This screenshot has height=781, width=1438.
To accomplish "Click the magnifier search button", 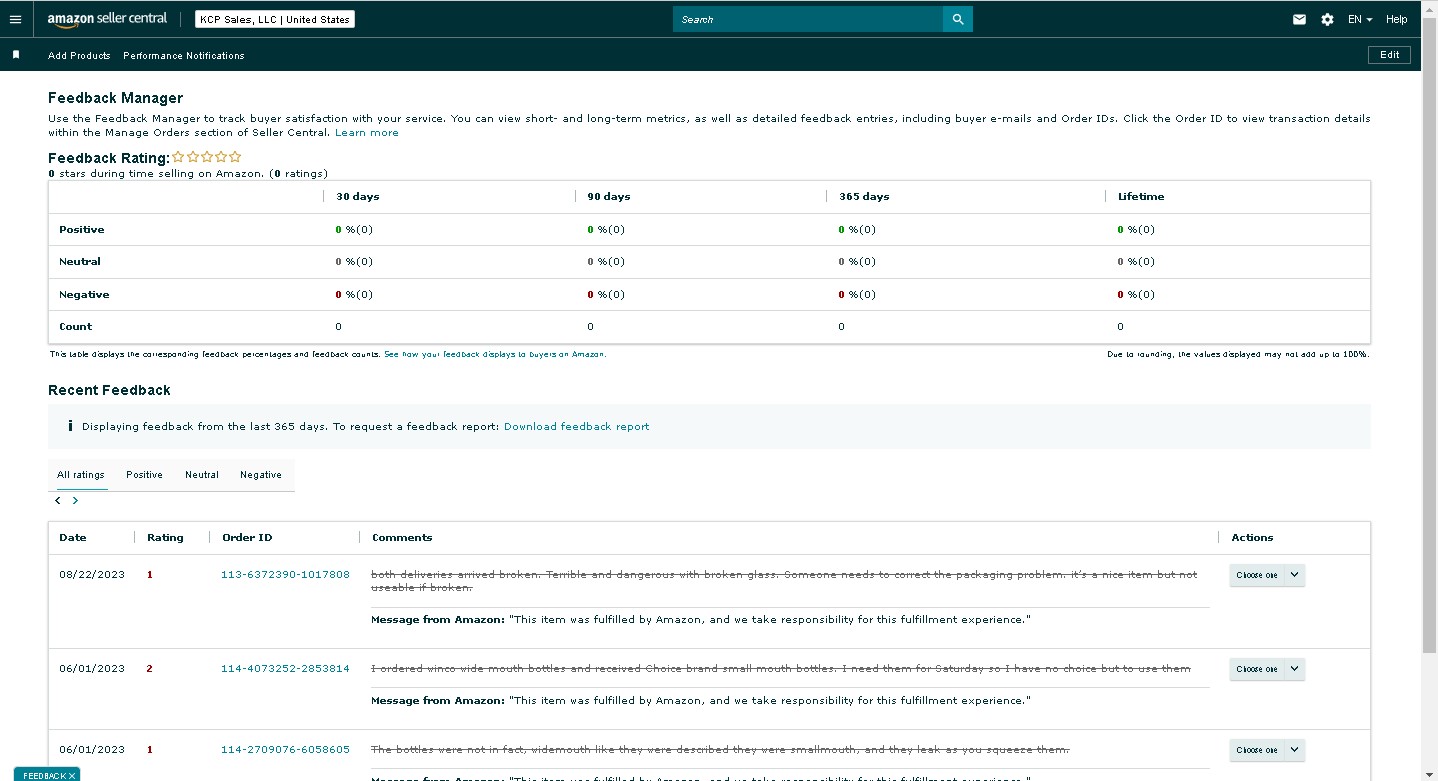I will tap(958, 19).
